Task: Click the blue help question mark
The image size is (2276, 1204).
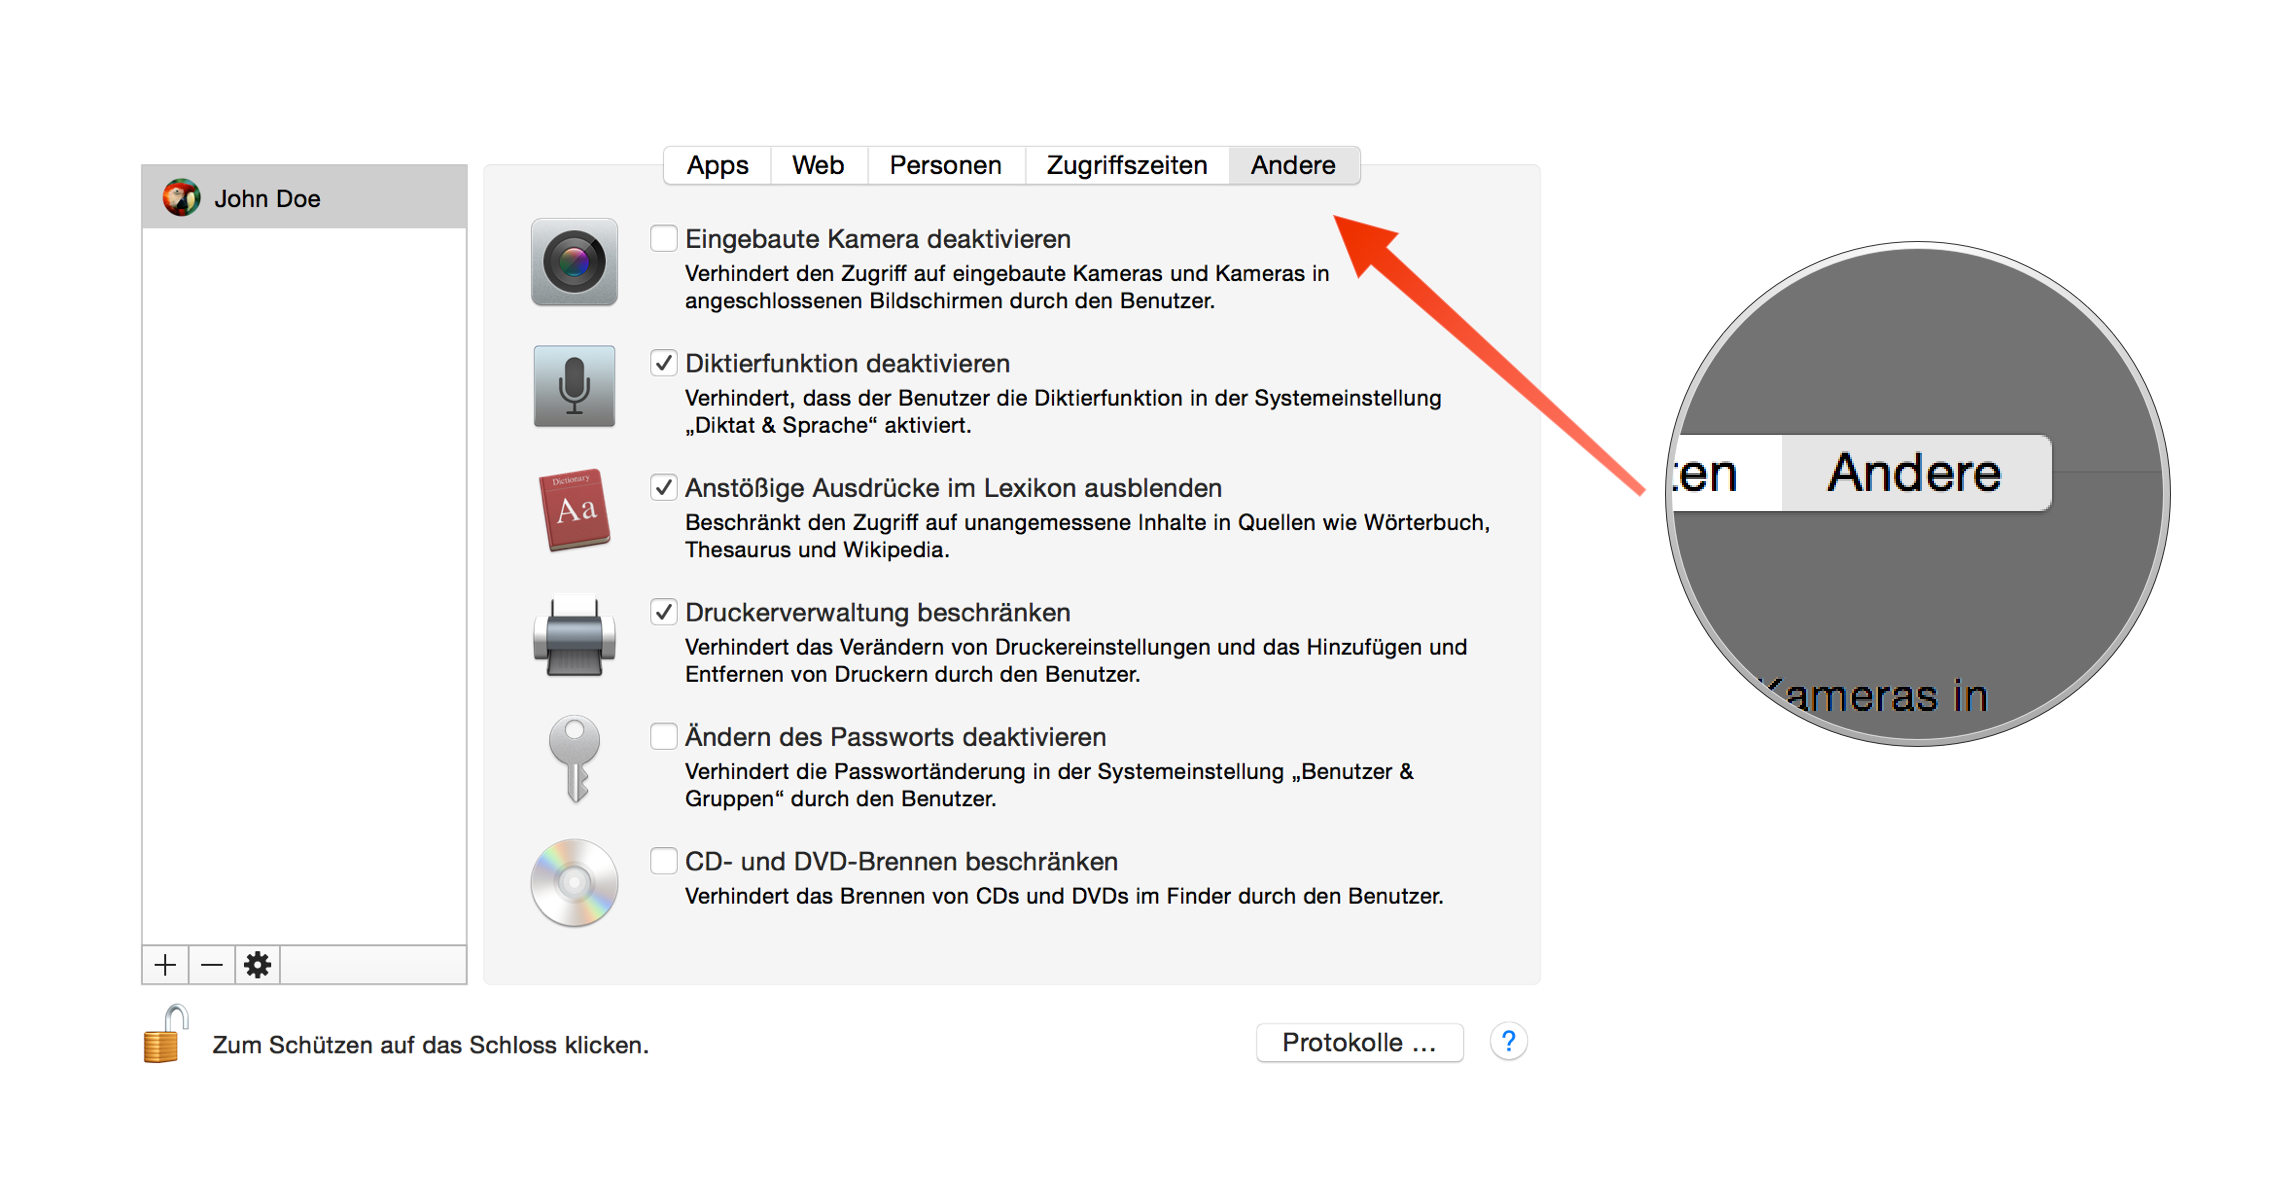Action: [1508, 1041]
